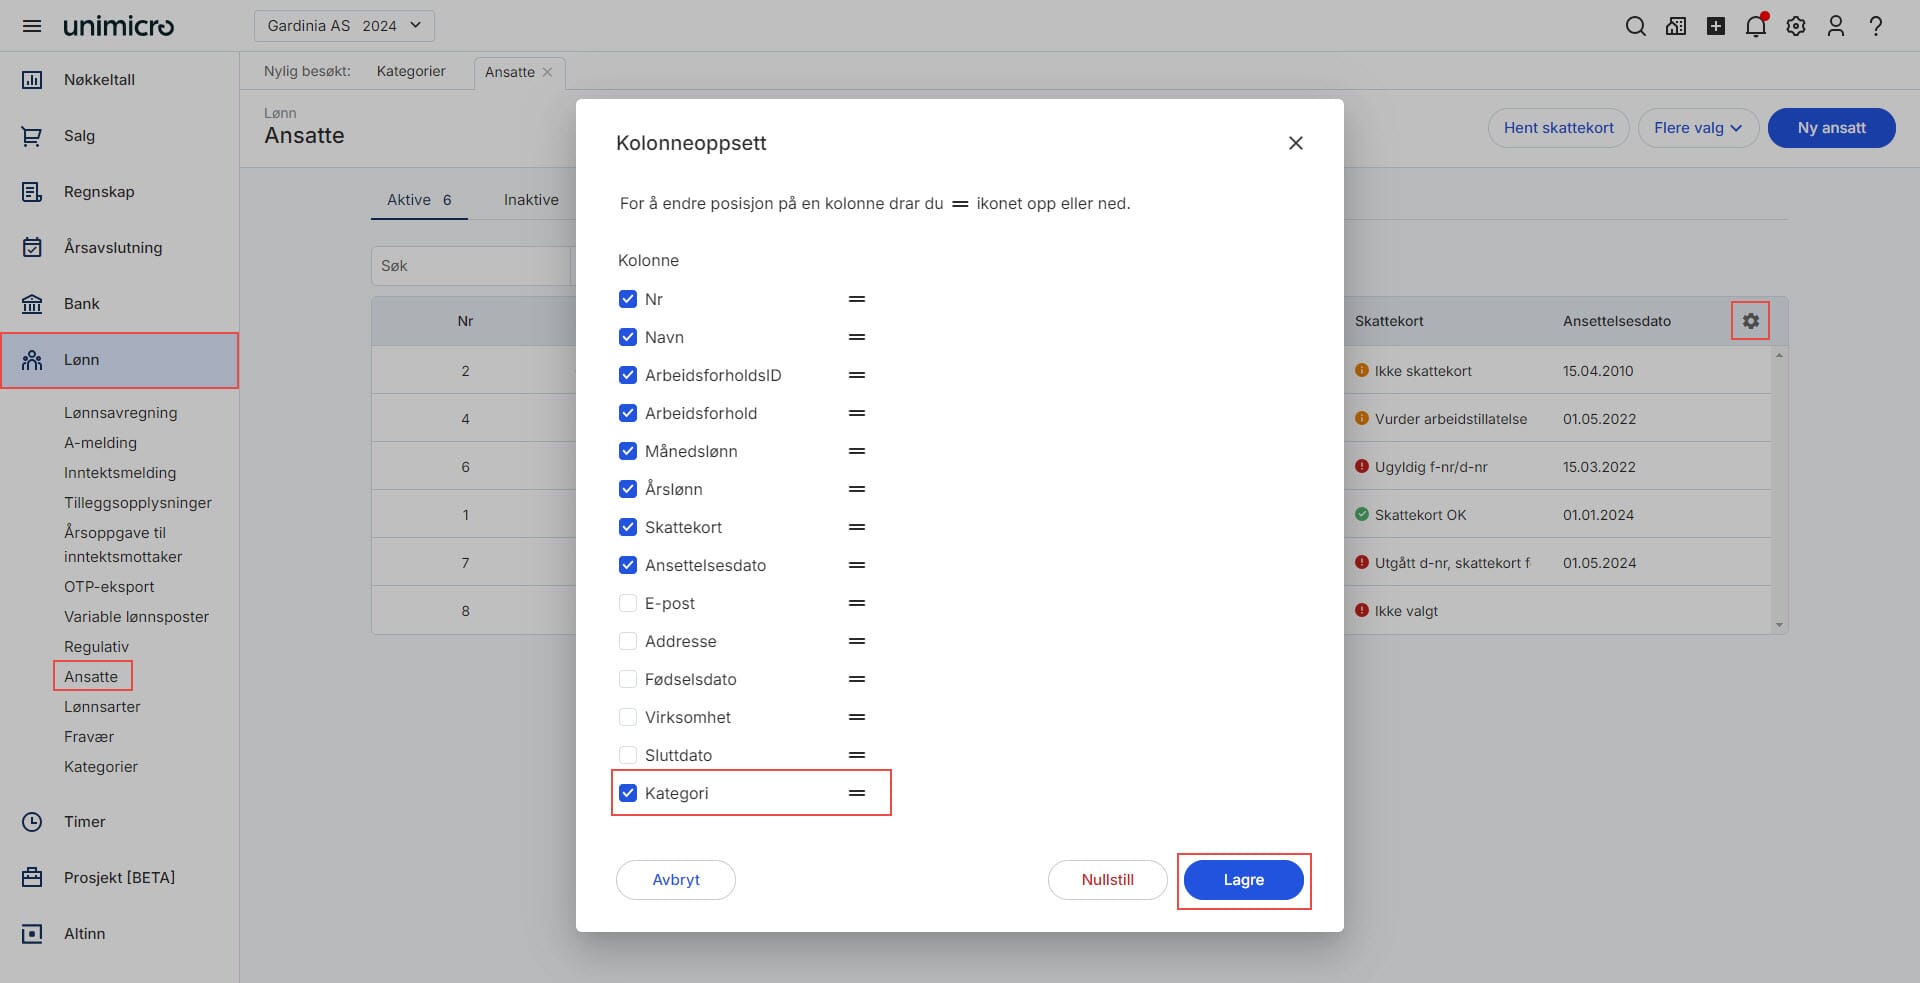
Task: Open Lønnsavregning in the sidebar menu
Action: pos(120,413)
